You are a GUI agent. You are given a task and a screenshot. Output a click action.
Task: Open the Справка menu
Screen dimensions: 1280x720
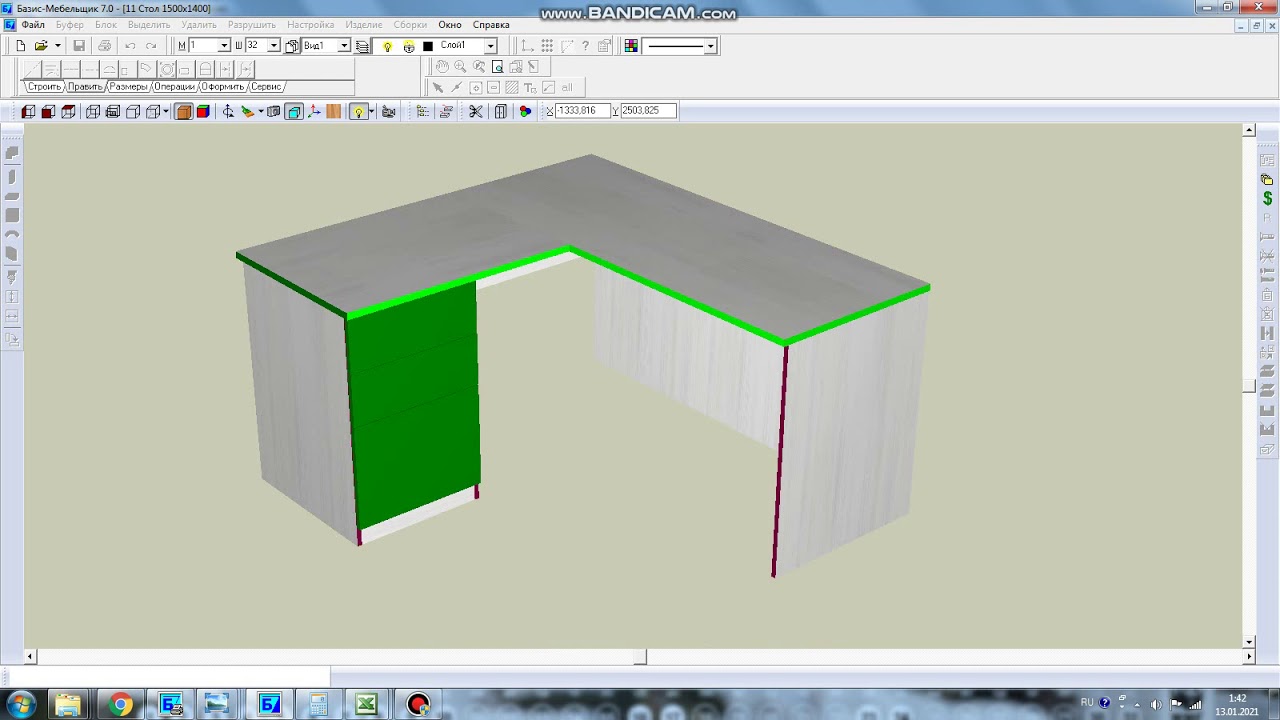491,24
